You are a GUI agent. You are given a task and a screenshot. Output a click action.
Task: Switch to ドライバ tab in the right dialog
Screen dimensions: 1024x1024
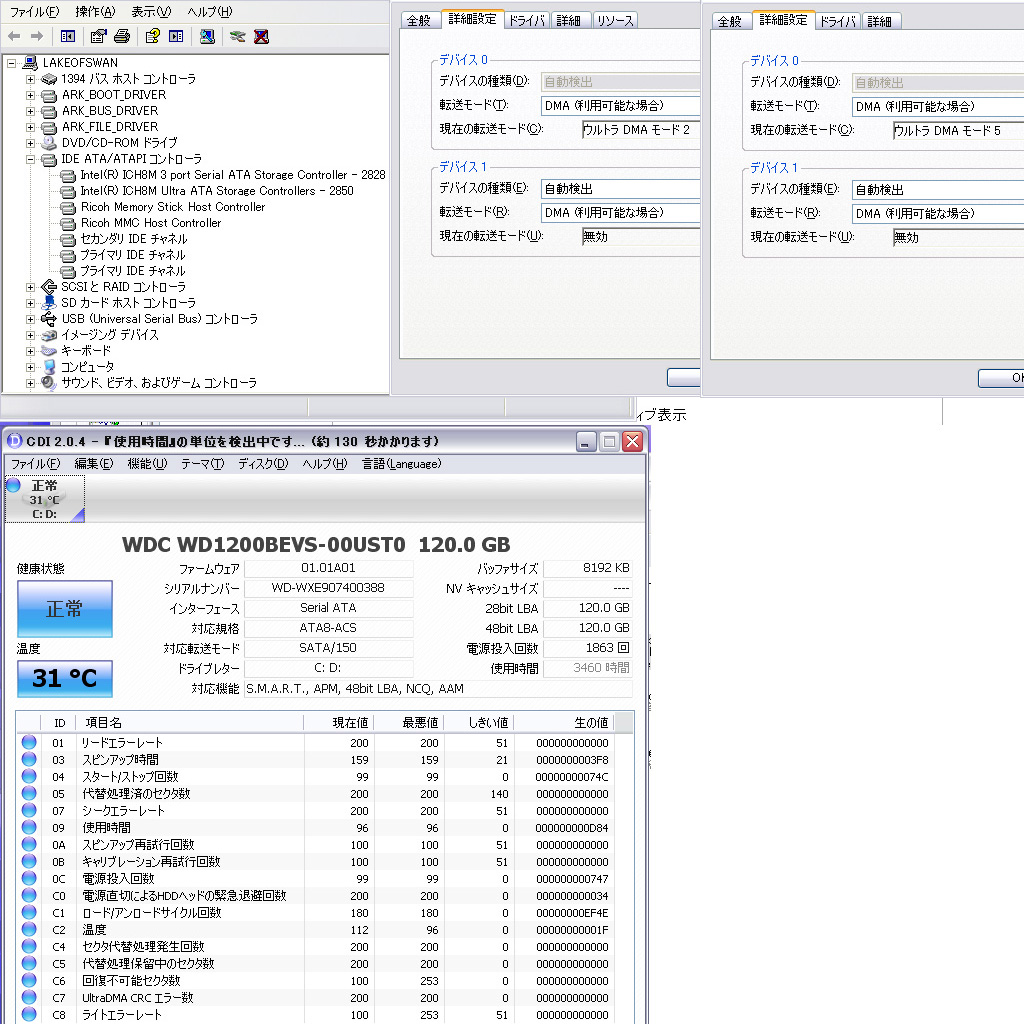point(838,22)
